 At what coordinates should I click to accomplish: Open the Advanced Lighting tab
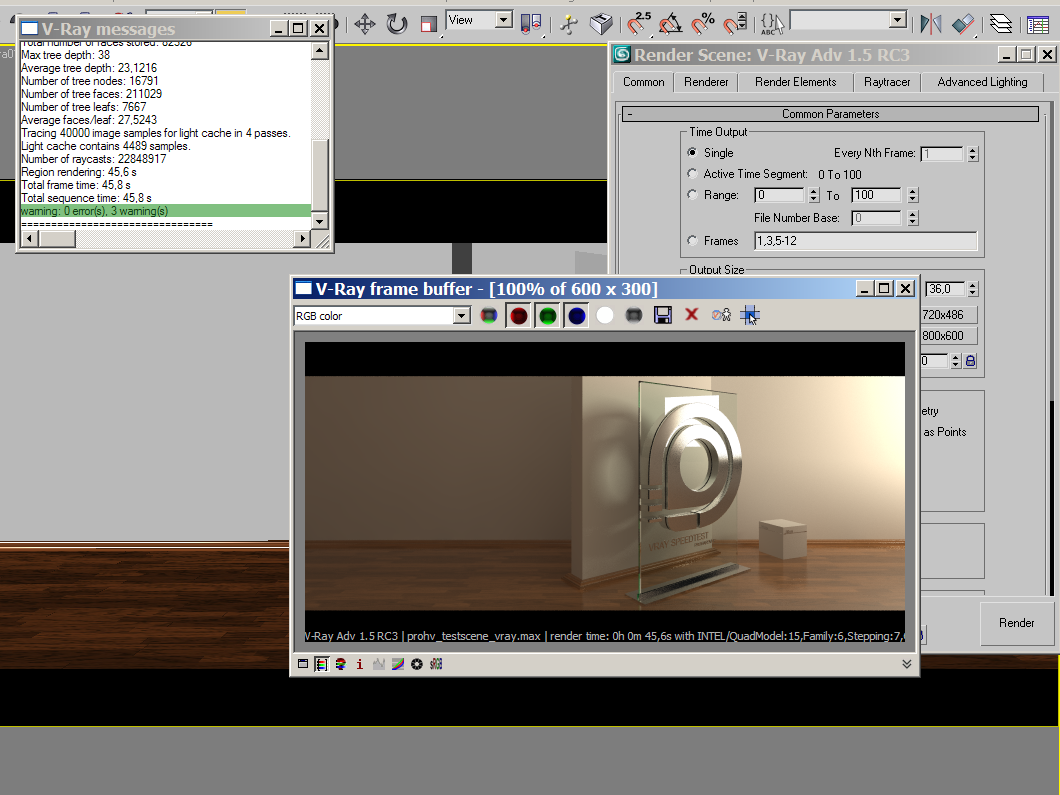pos(982,82)
